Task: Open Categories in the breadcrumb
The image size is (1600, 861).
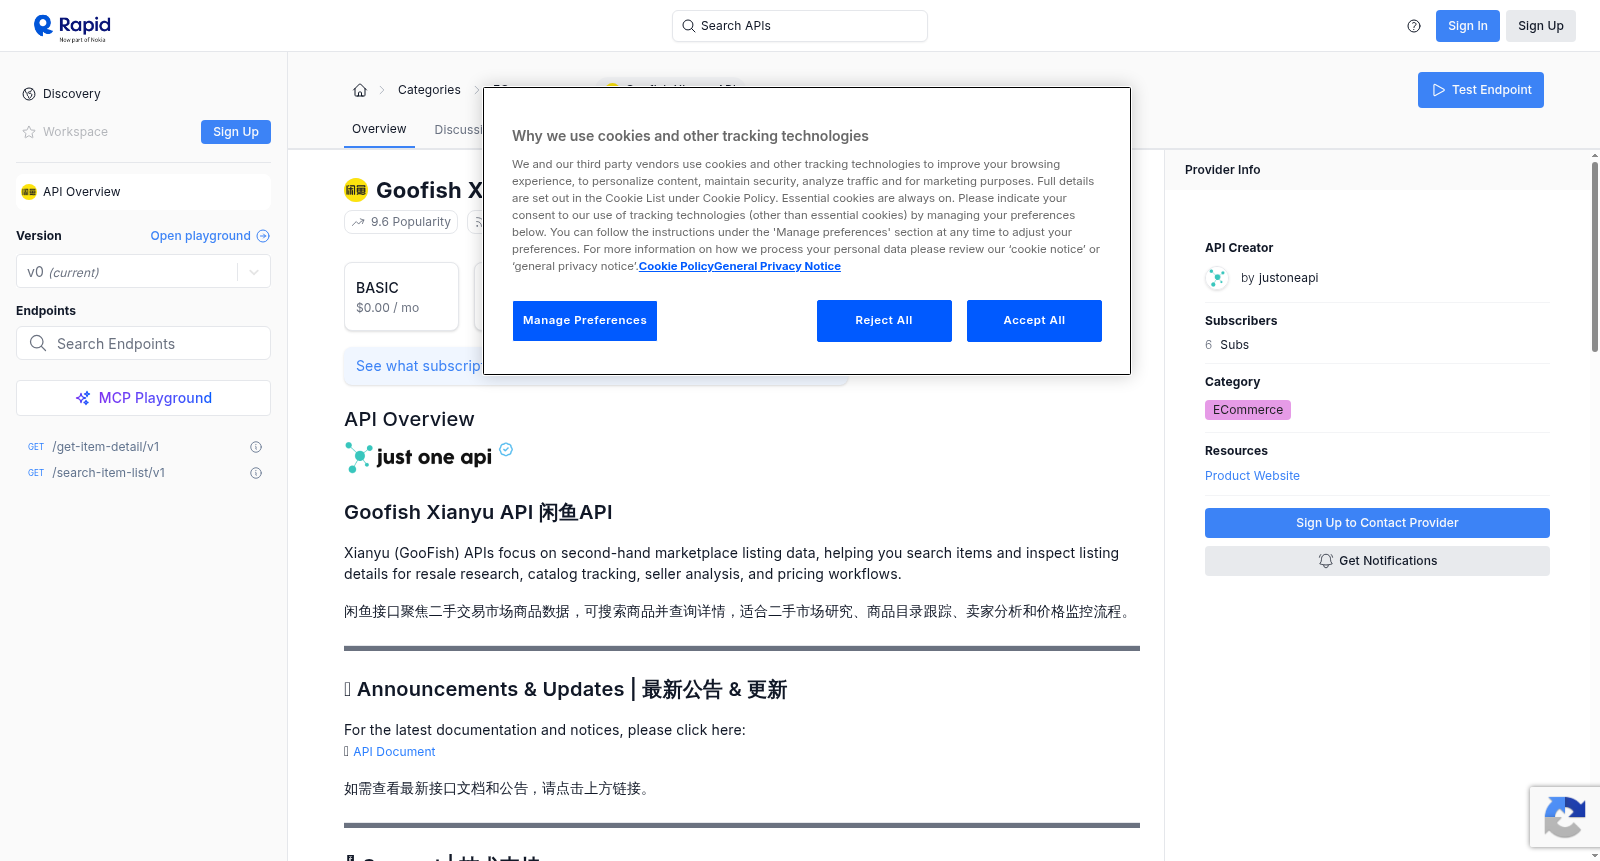Action: 429,90
